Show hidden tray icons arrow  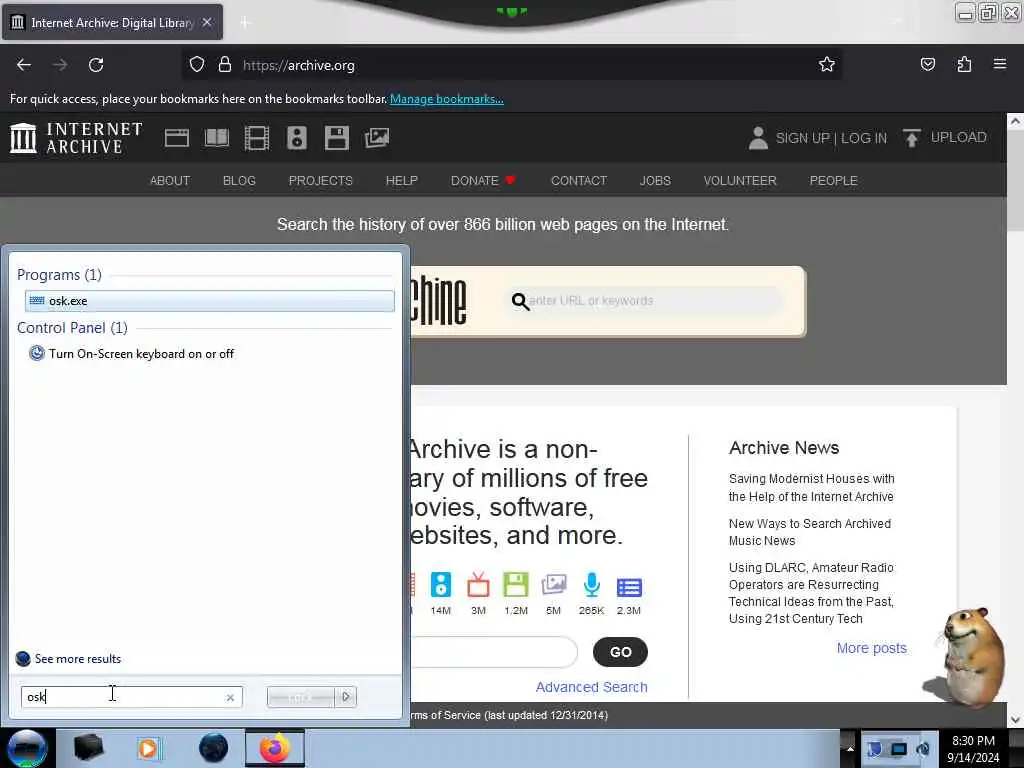(850, 748)
